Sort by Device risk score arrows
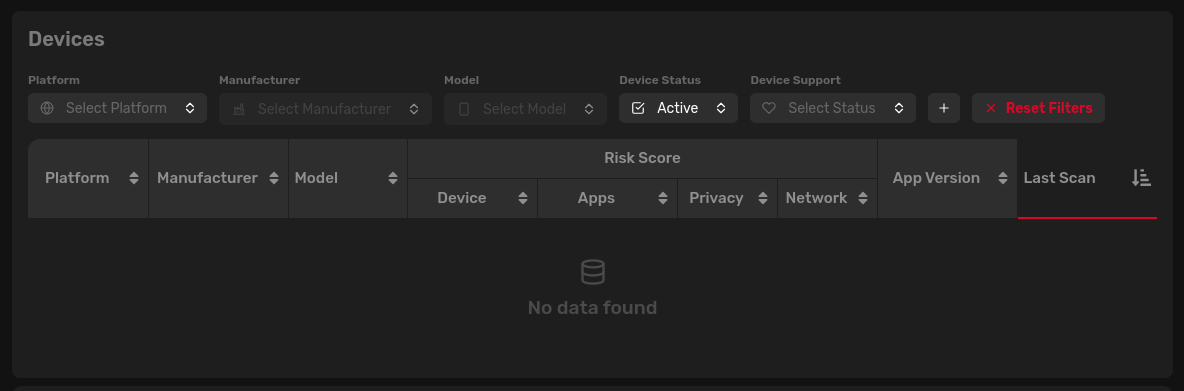The width and height of the screenshot is (1184, 391). coord(523,198)
